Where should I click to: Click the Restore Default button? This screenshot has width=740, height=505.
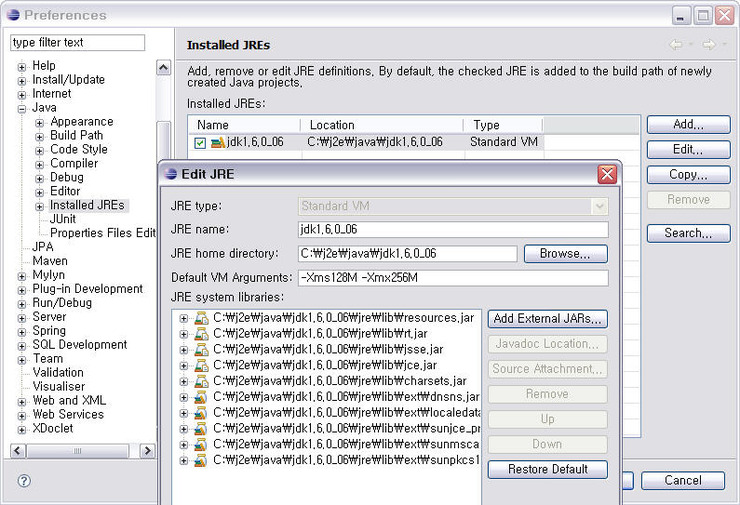click(547, 469)
